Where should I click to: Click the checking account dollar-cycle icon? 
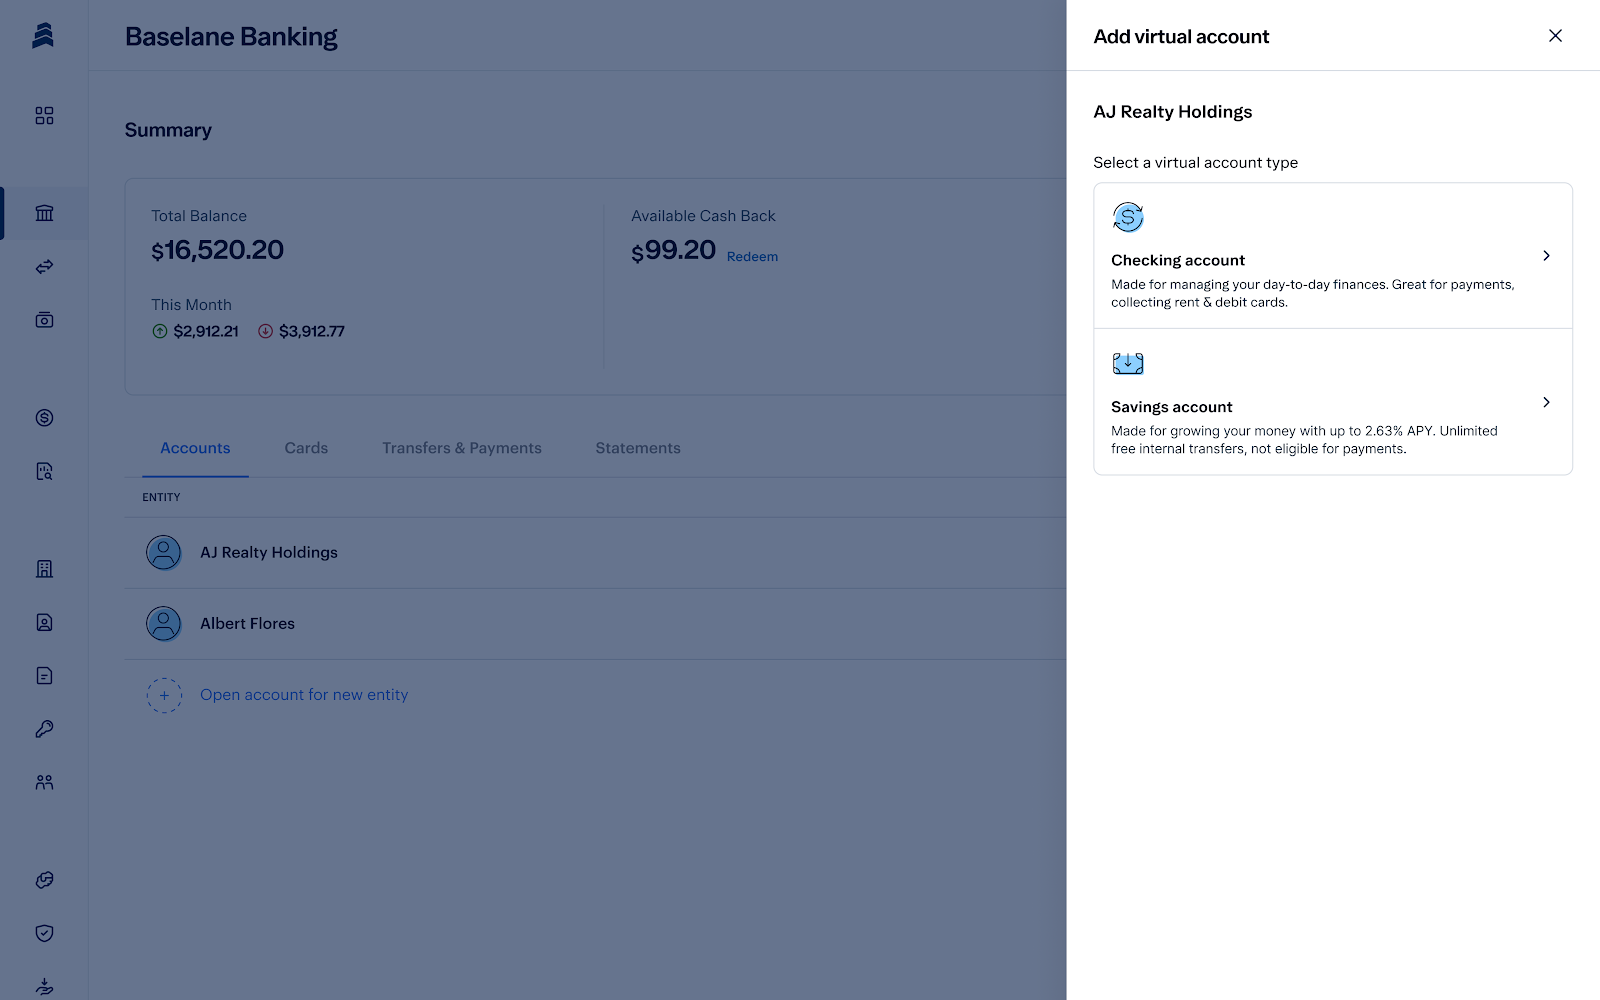click(1128, 217)
